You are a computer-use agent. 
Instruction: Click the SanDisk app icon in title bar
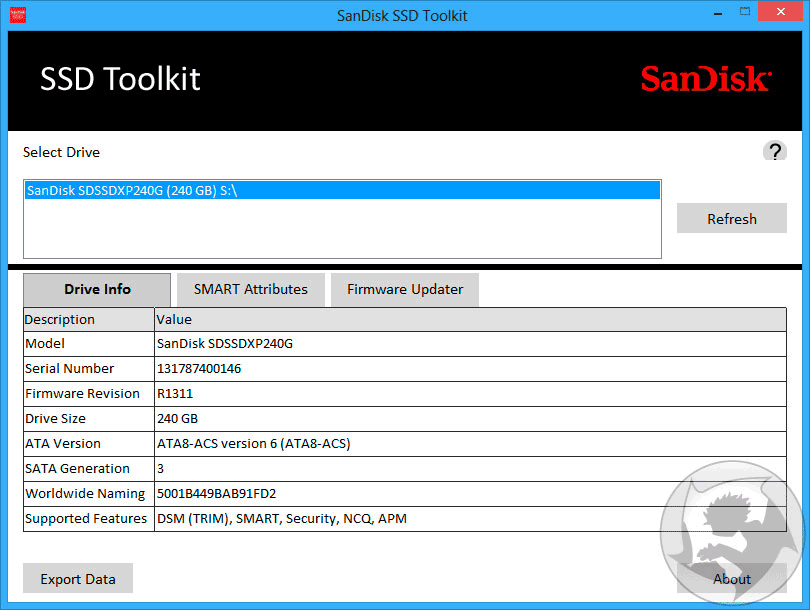(17, 15)
